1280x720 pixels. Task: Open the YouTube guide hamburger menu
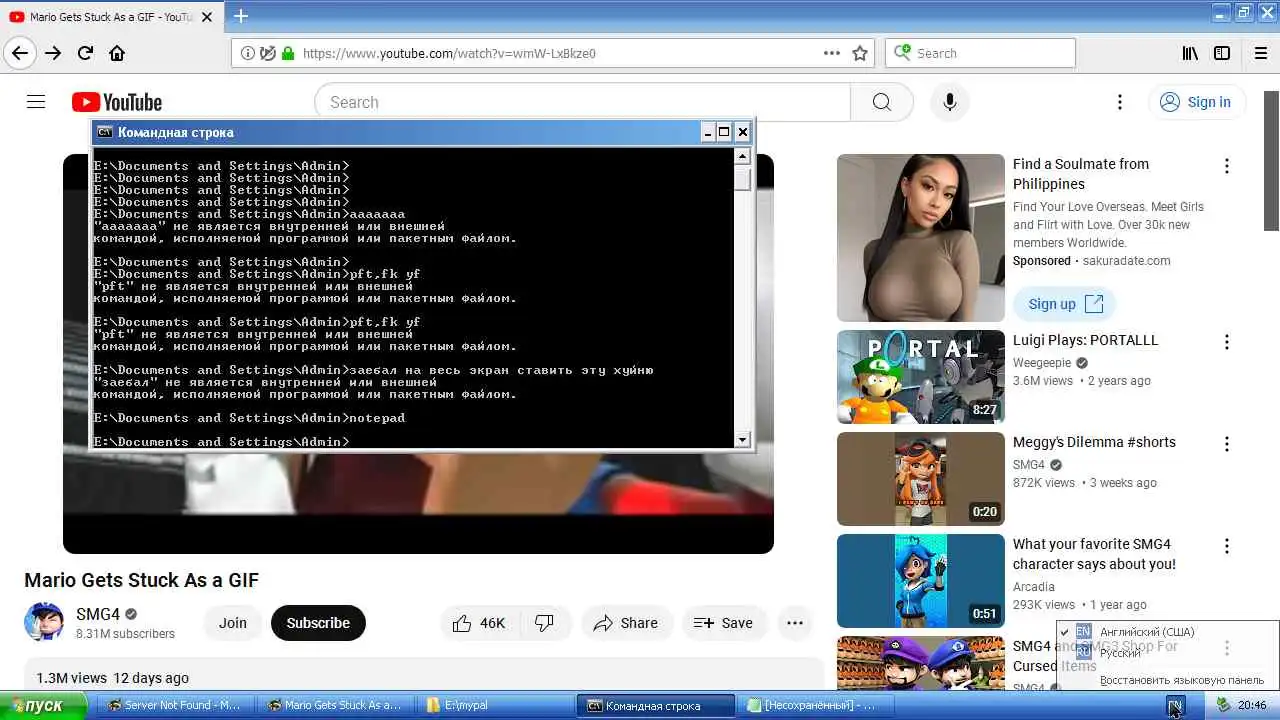coord(36,102)
